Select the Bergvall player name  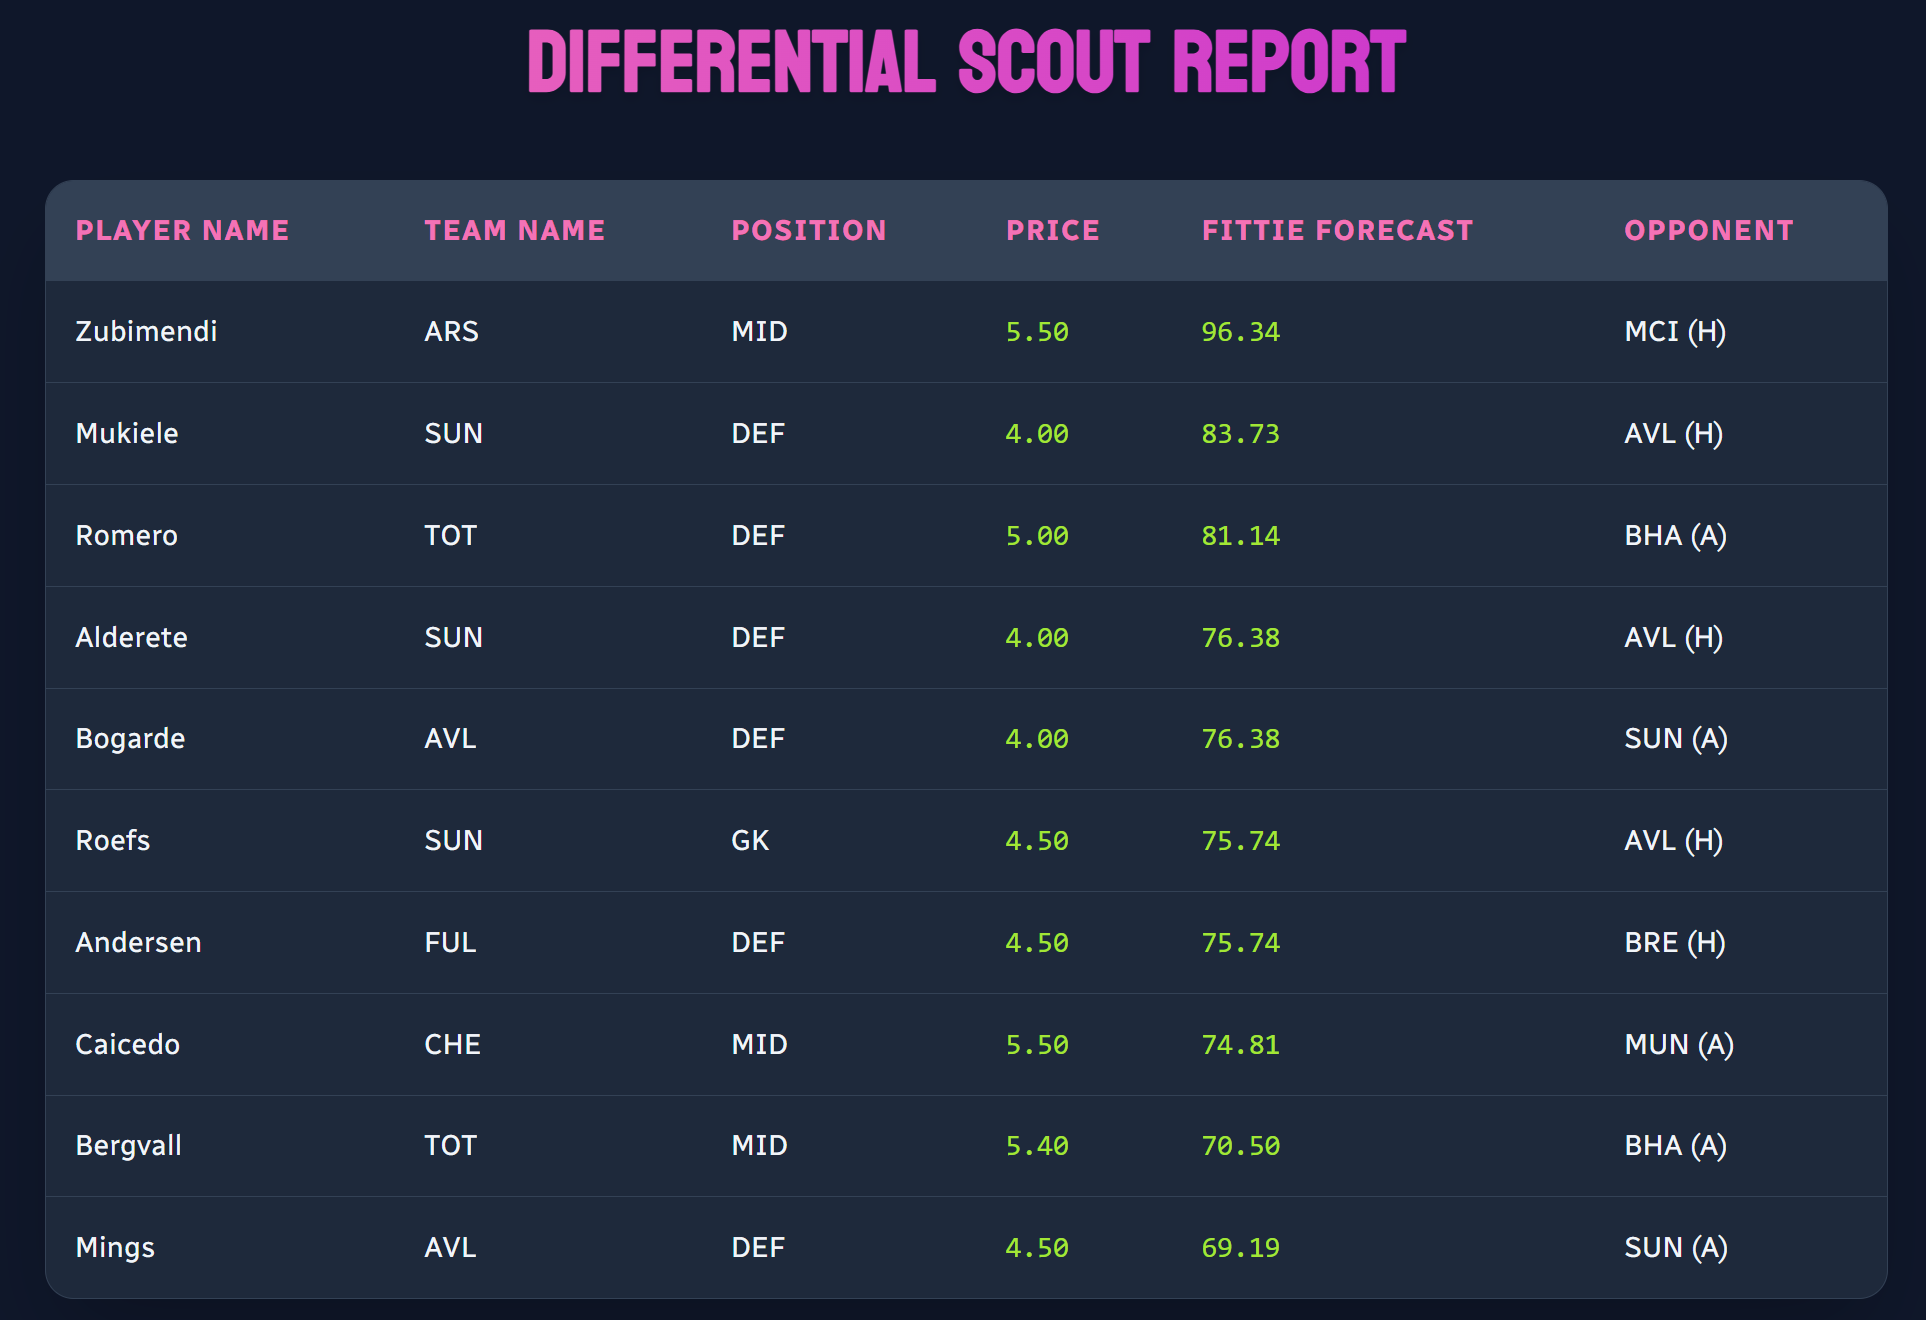point(128,1146)
